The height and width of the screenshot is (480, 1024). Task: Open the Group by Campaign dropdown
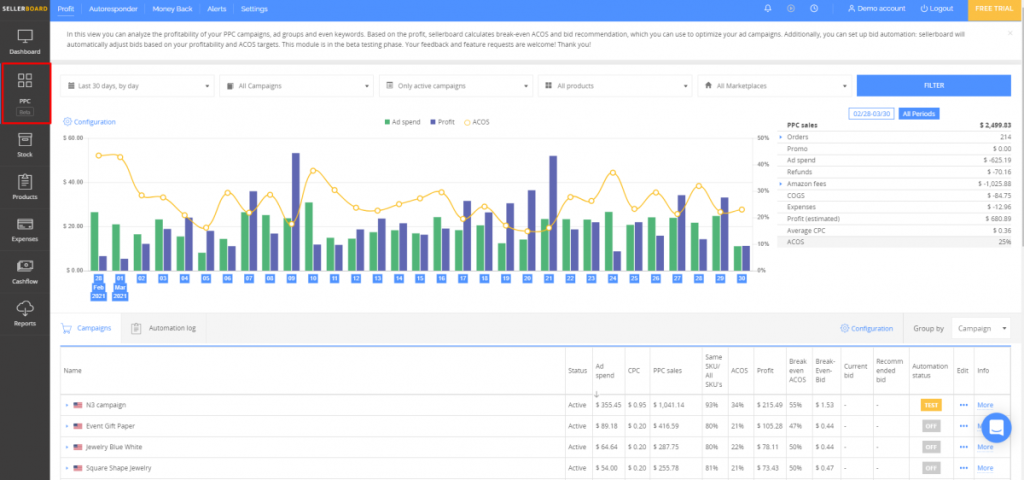click(x=981, y=328)
